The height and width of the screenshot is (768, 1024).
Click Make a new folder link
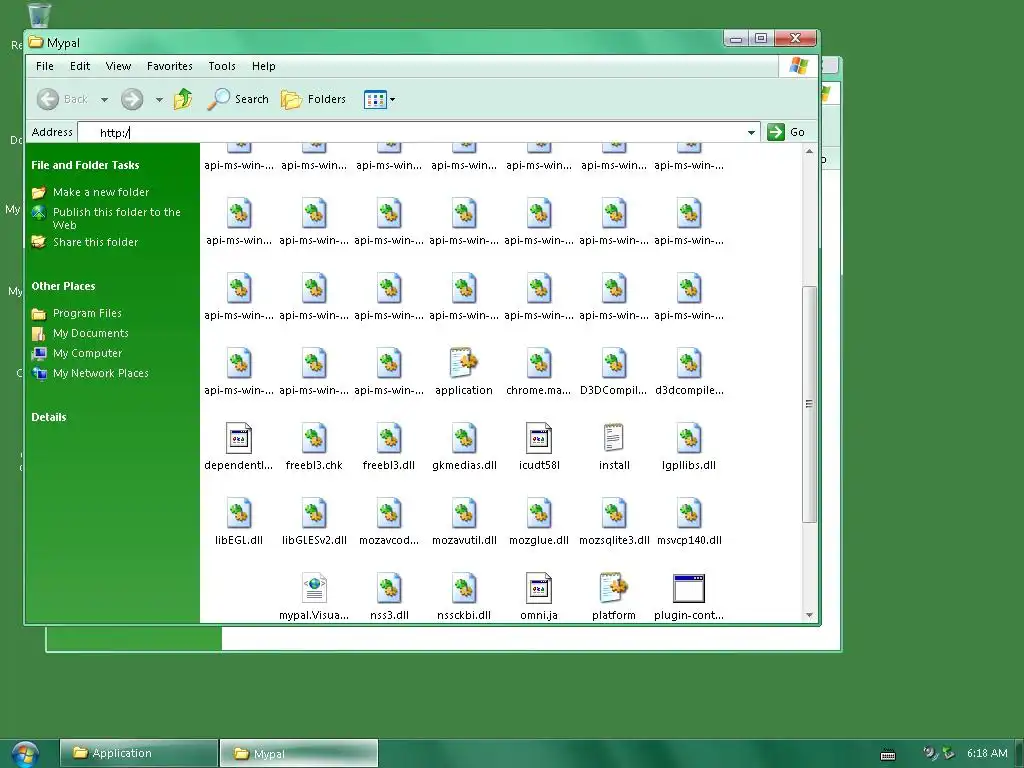click(101, 192)
